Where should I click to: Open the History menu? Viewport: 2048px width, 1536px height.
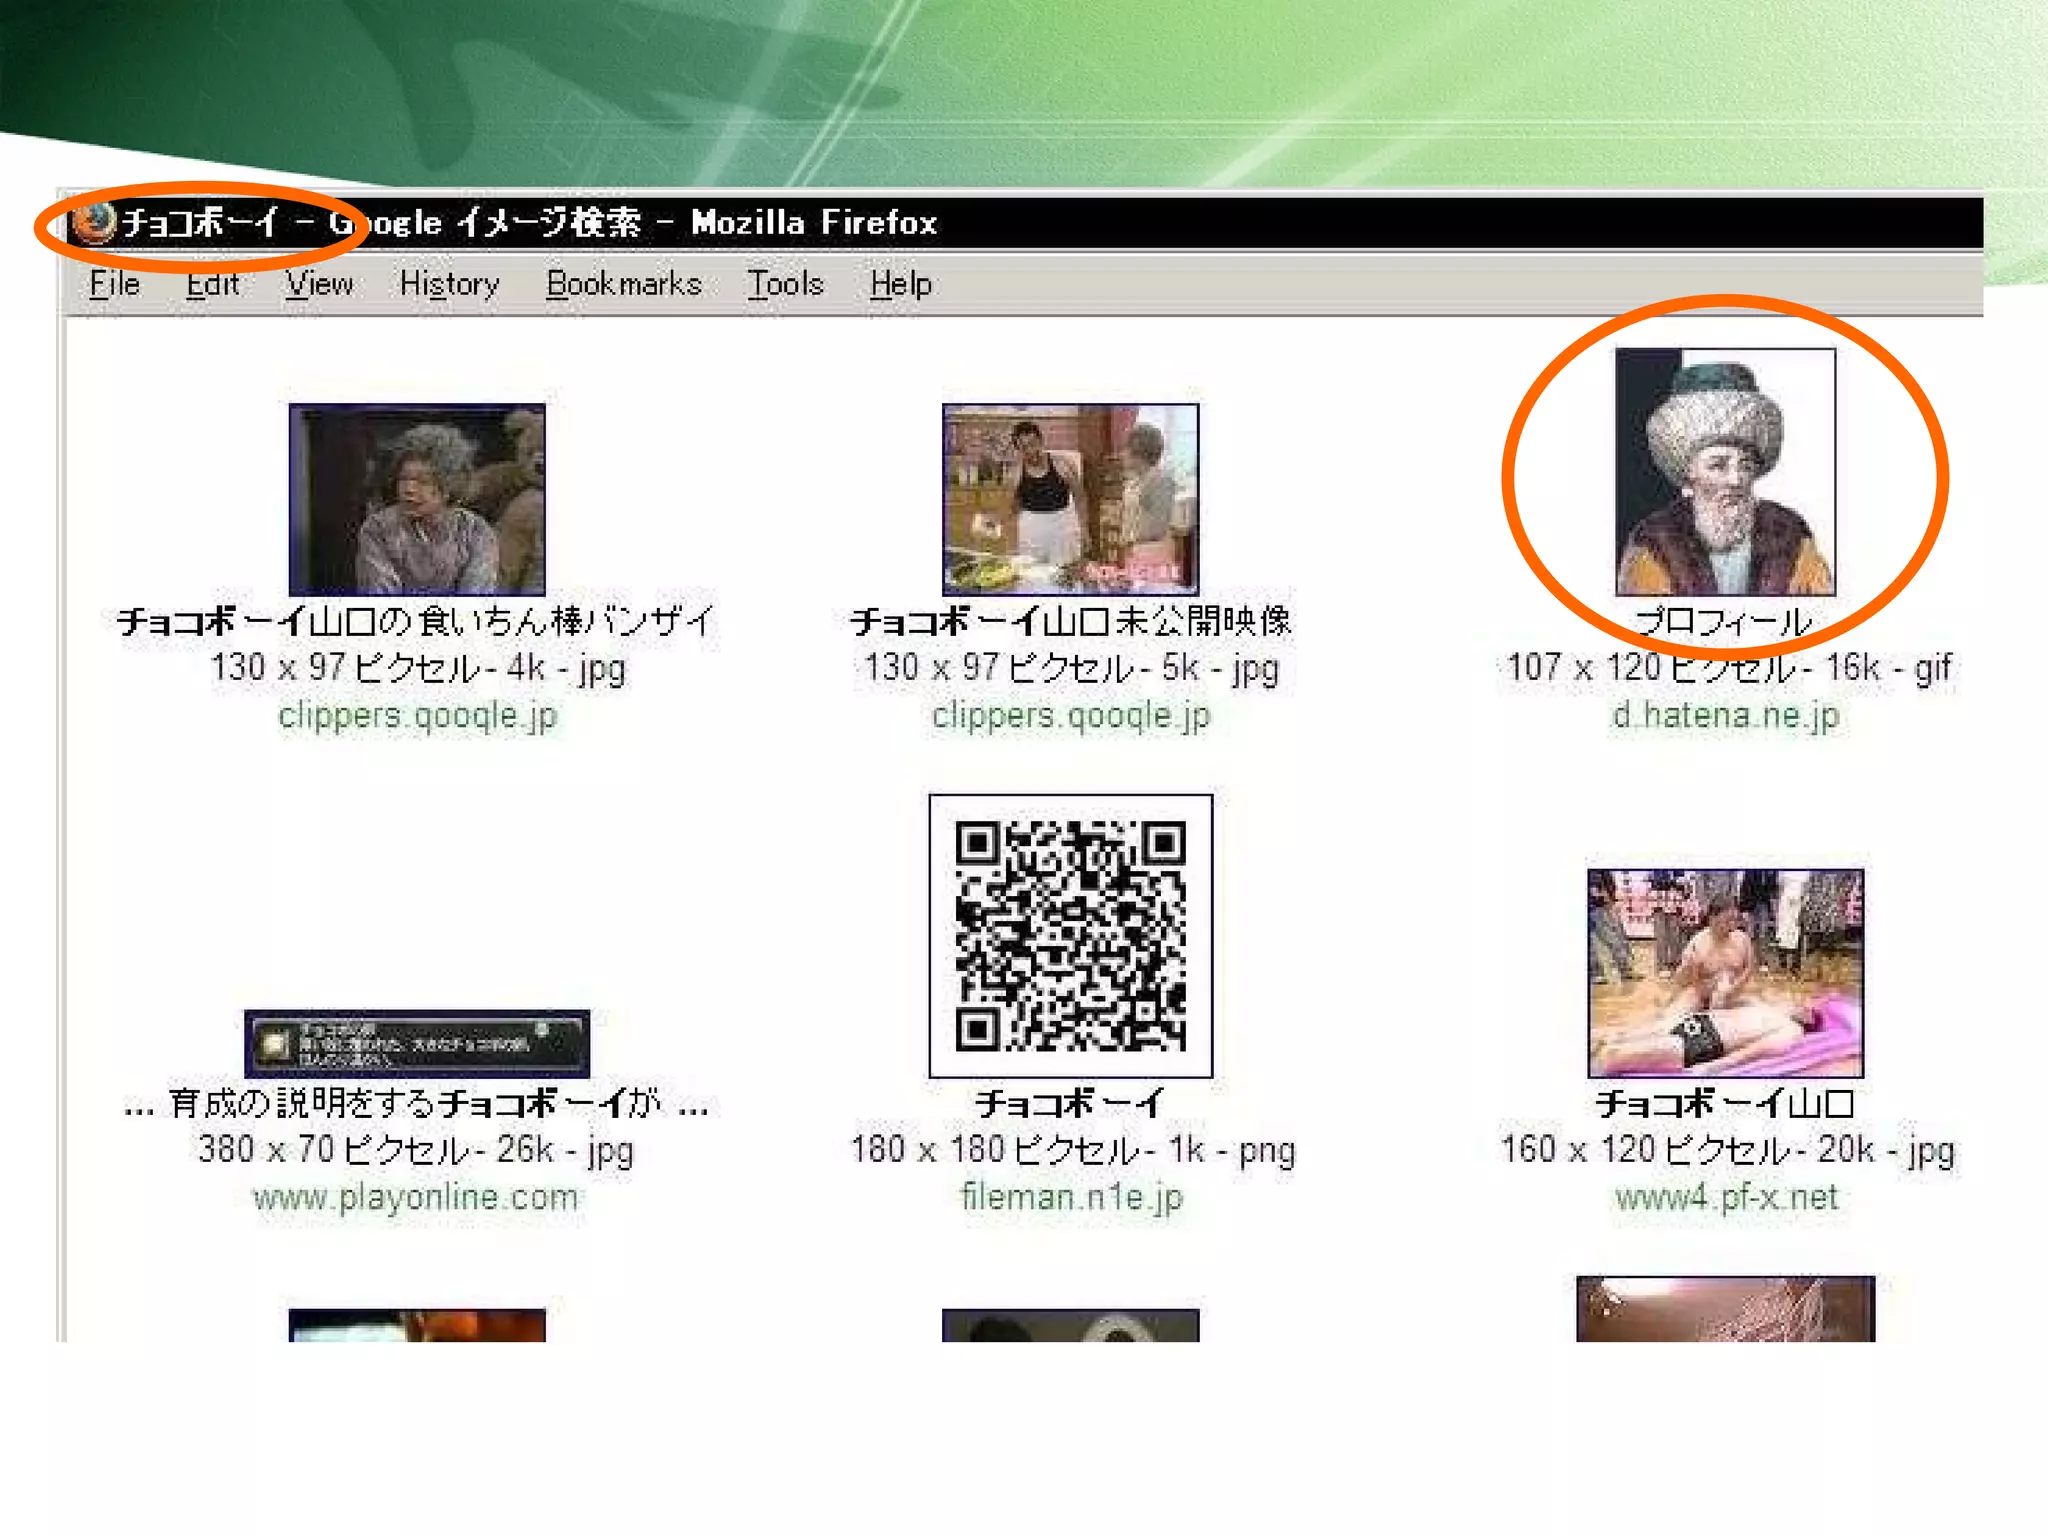(449, 285)
